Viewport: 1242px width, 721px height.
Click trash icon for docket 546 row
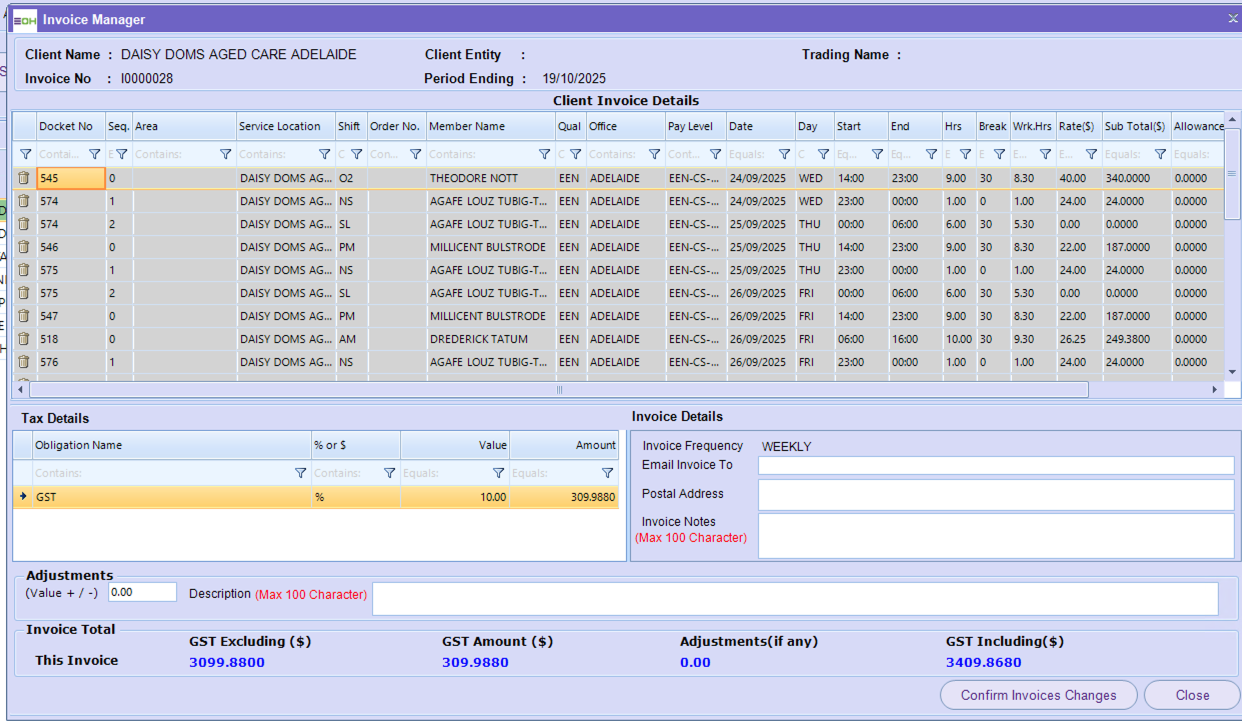pyautogui.click(x=24, y=247)
